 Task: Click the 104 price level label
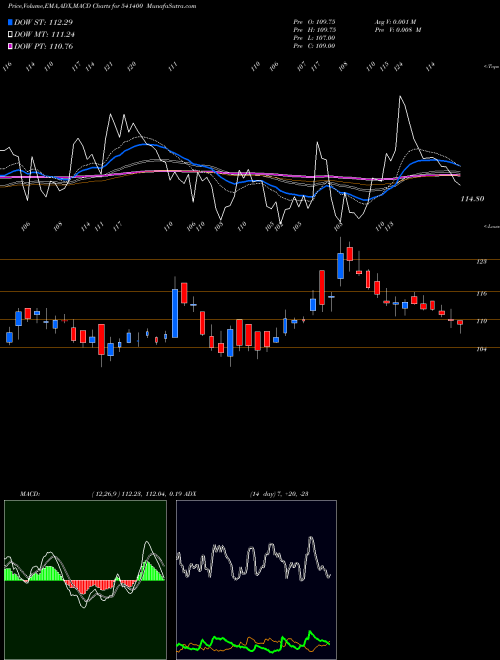pos(481,349)
